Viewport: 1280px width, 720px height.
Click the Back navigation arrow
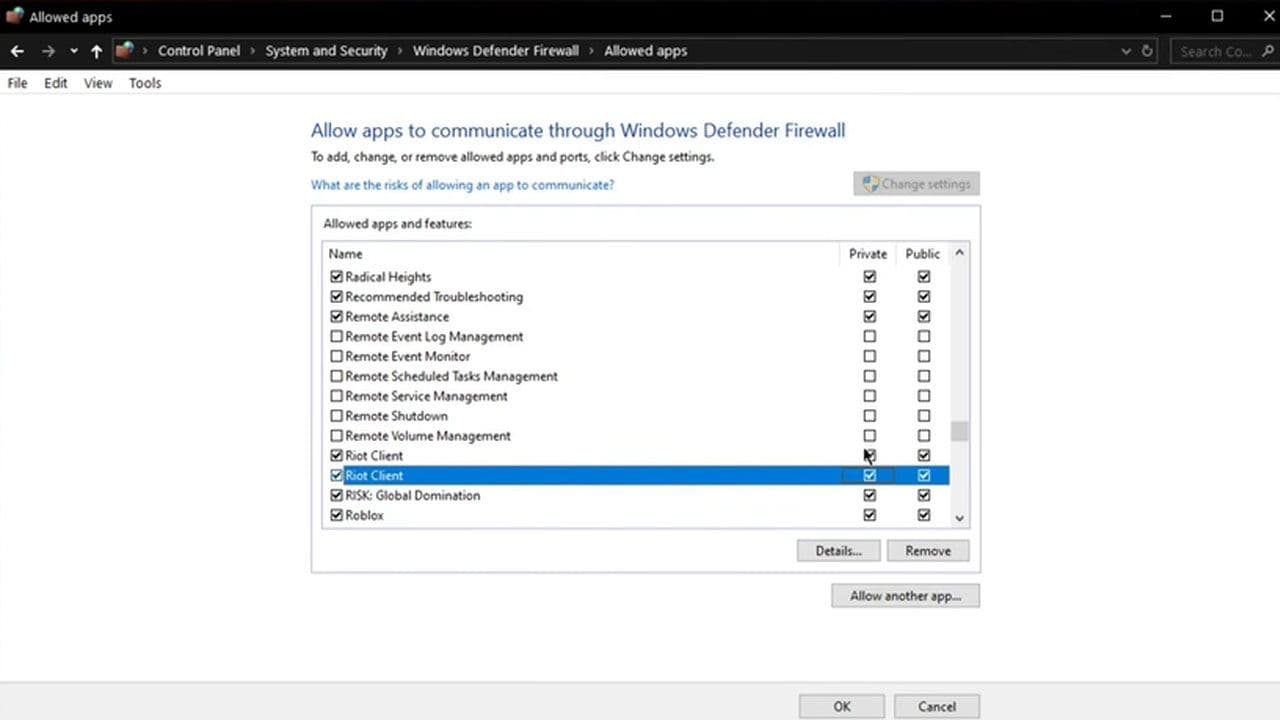[x=17, y=51]
